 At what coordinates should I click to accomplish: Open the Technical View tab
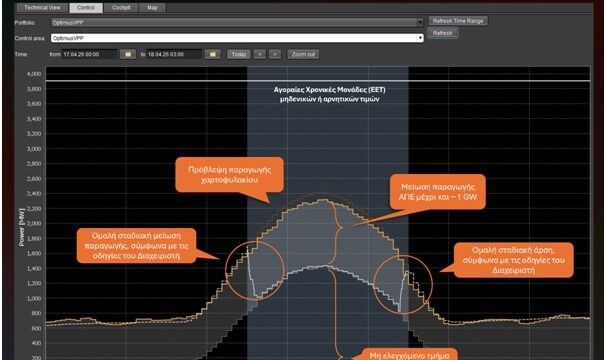point(43,7)
